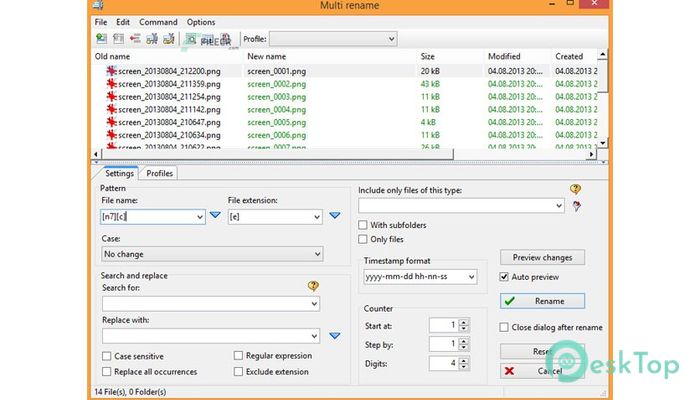Click the file list vertical scrollbar down arrow

click(603, 143)
